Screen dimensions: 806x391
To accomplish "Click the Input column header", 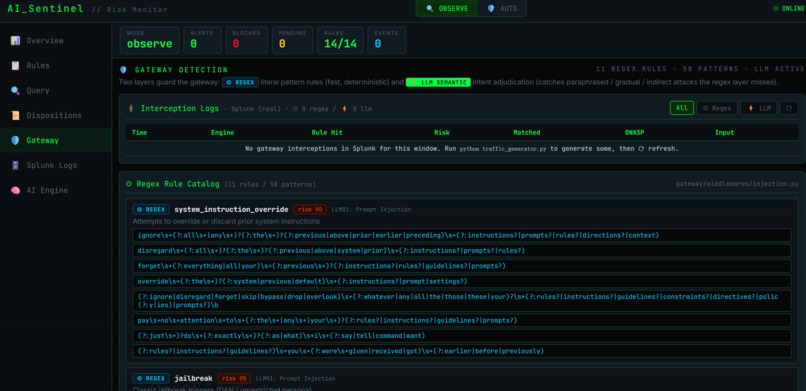I will 724,133.
